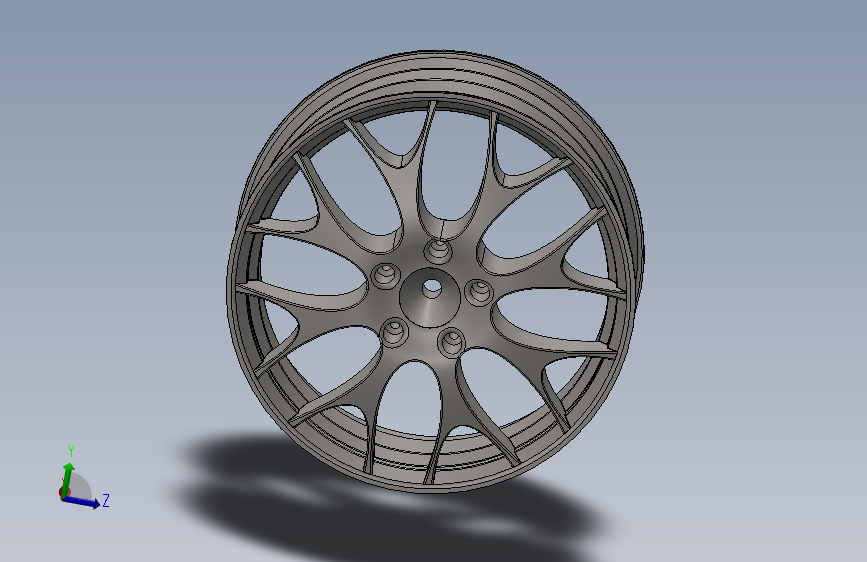Select the center bore hole of the wheel hub
Image resolution: width=867 pixels, height=562 pixels.
click(x=432, y=288)
